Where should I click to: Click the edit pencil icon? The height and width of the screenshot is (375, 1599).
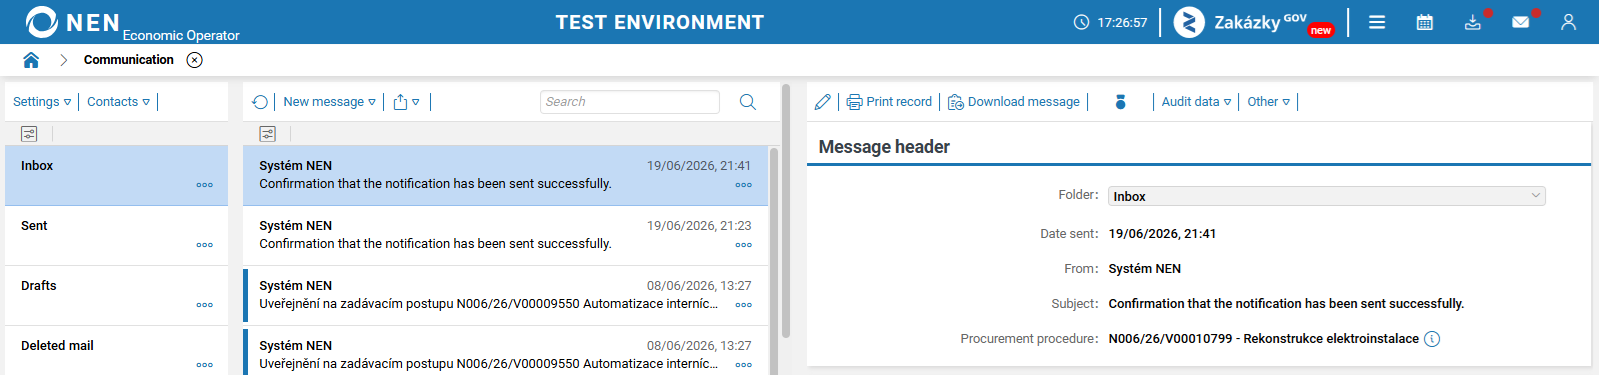click(822, 102)
